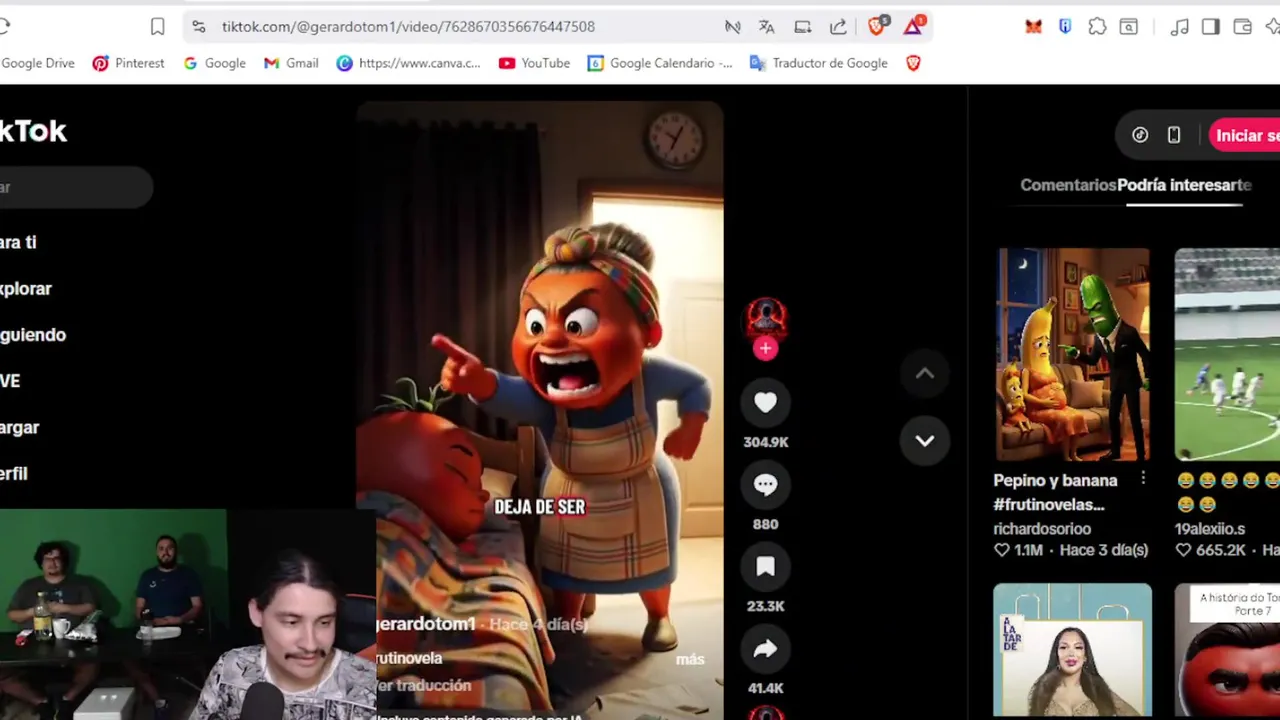Click the tab search icon in the toolbar
The height and width of the screenshot is (720, 1280).
1129,27
